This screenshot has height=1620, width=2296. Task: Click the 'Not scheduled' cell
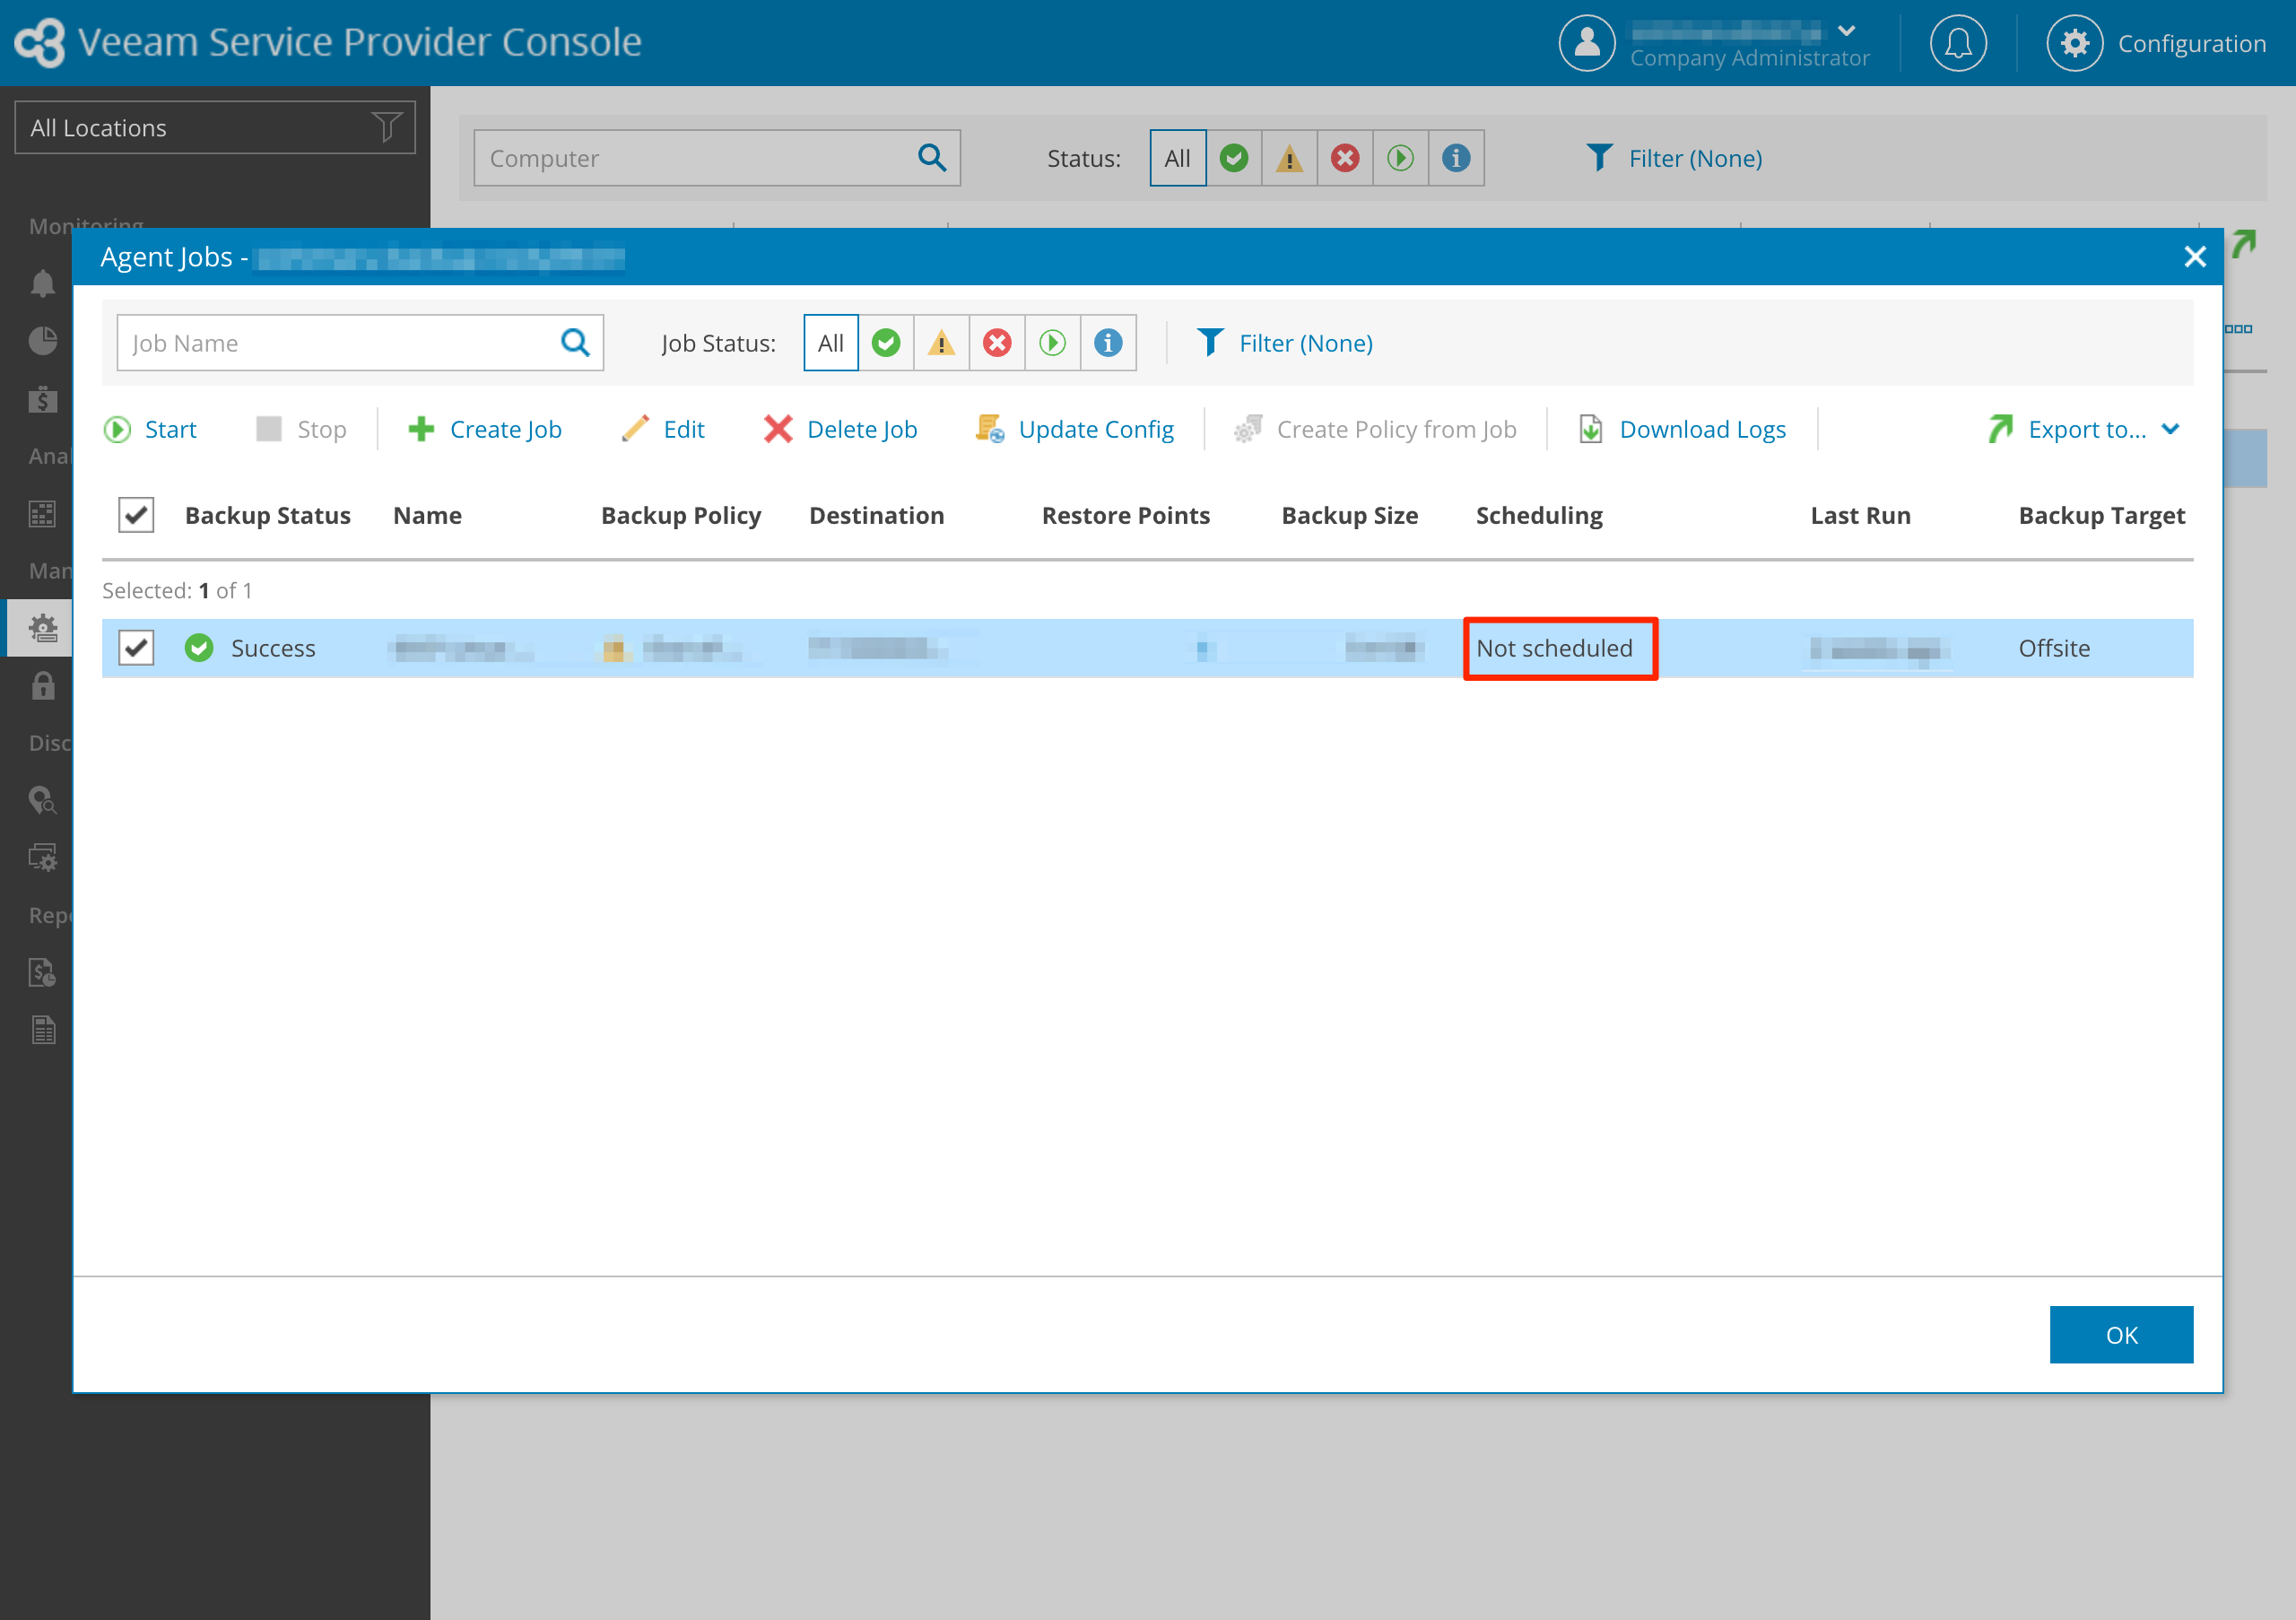(1554, 648)
